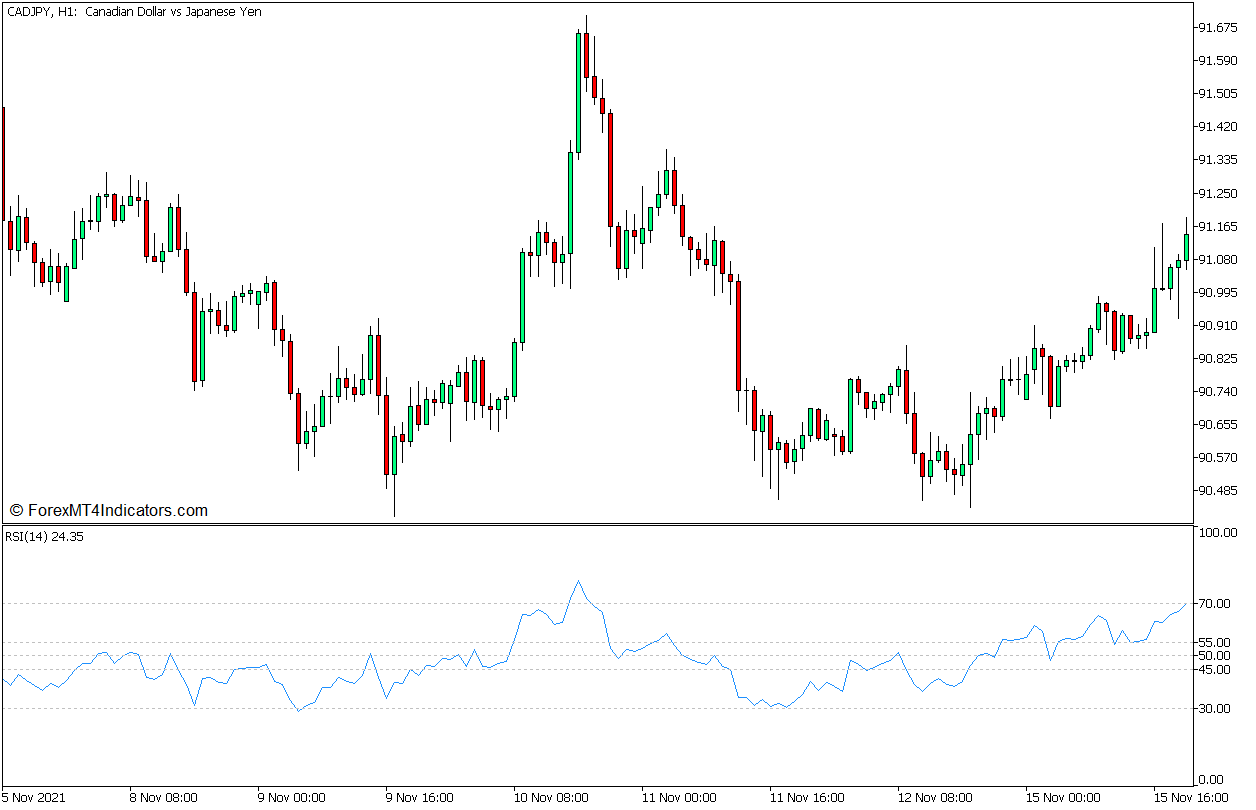The width and height of the screenshot is (1256, 810).
Task: Click the RSI line at its highest peak
Action: (x=580, y=582)
